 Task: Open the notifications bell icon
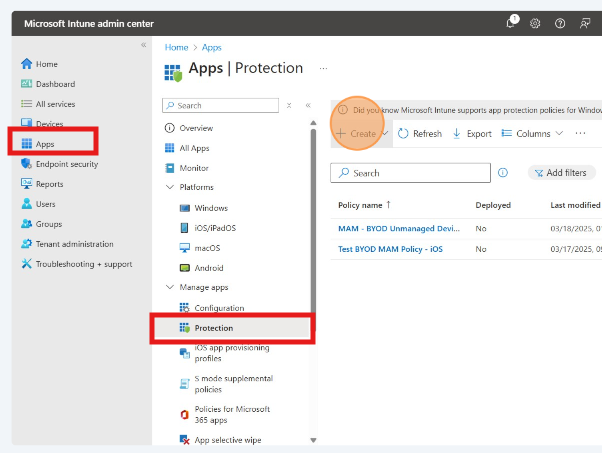pyautogui.click(x=511, y=23)
